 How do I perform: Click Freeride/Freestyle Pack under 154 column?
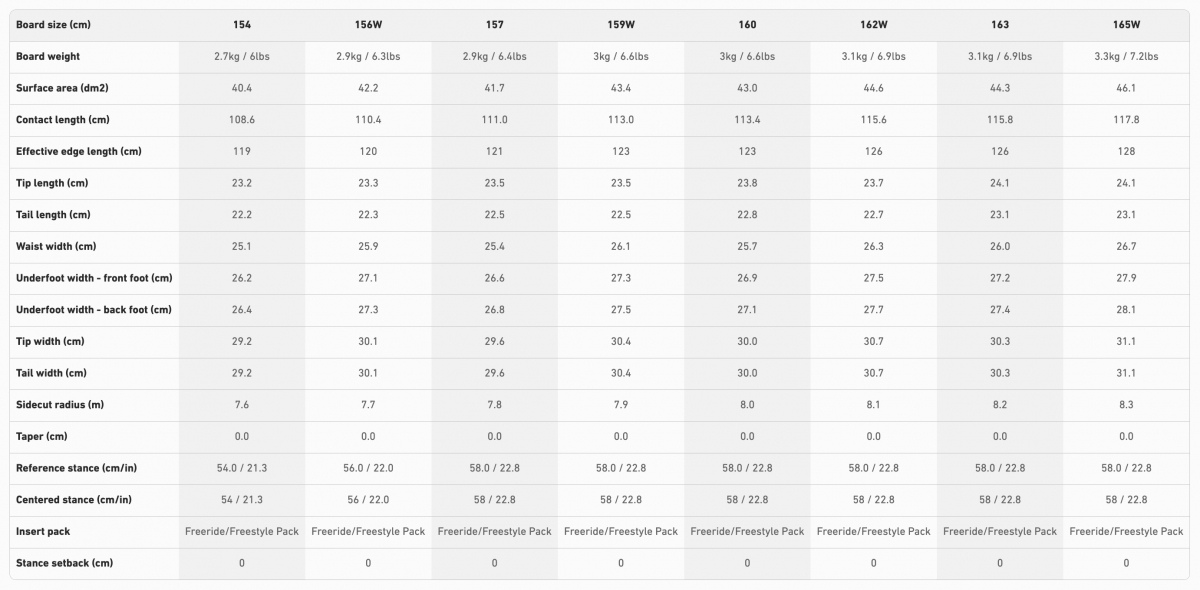242,531
